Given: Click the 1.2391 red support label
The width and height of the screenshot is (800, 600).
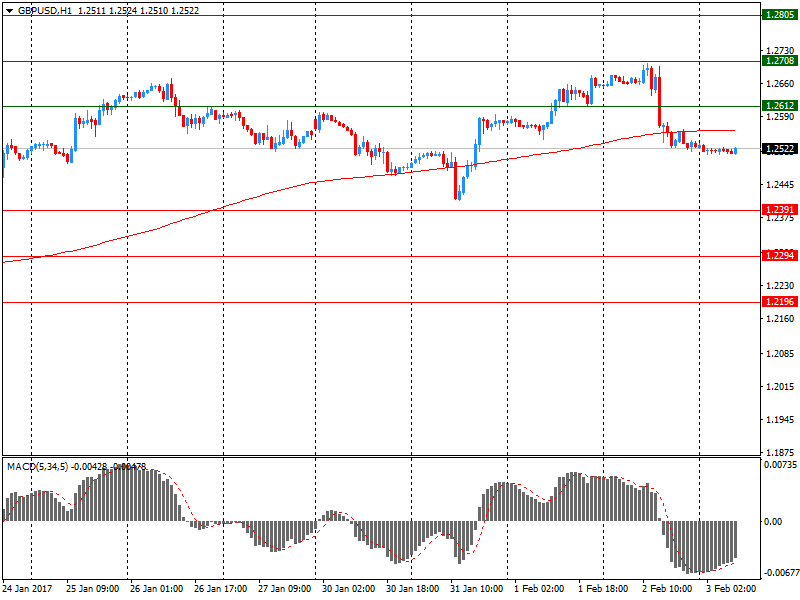Looking at the screenshot, I should pyautogui.click(x=780, y=210).
